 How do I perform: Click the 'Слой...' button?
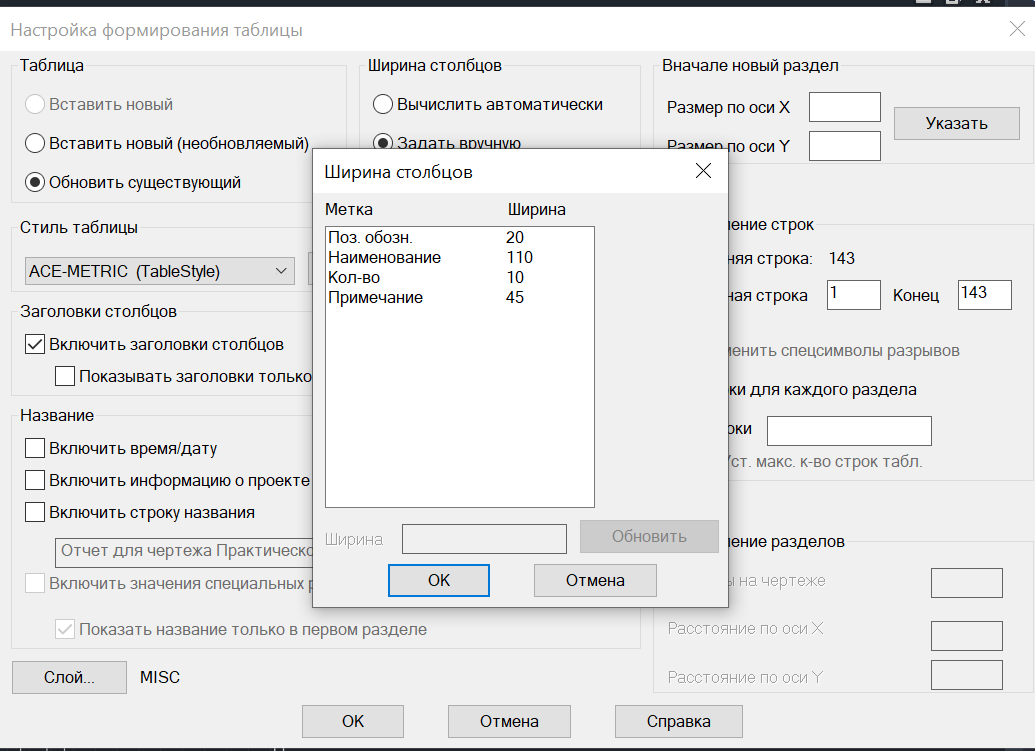pyautogui.click(x=69, y=678)
